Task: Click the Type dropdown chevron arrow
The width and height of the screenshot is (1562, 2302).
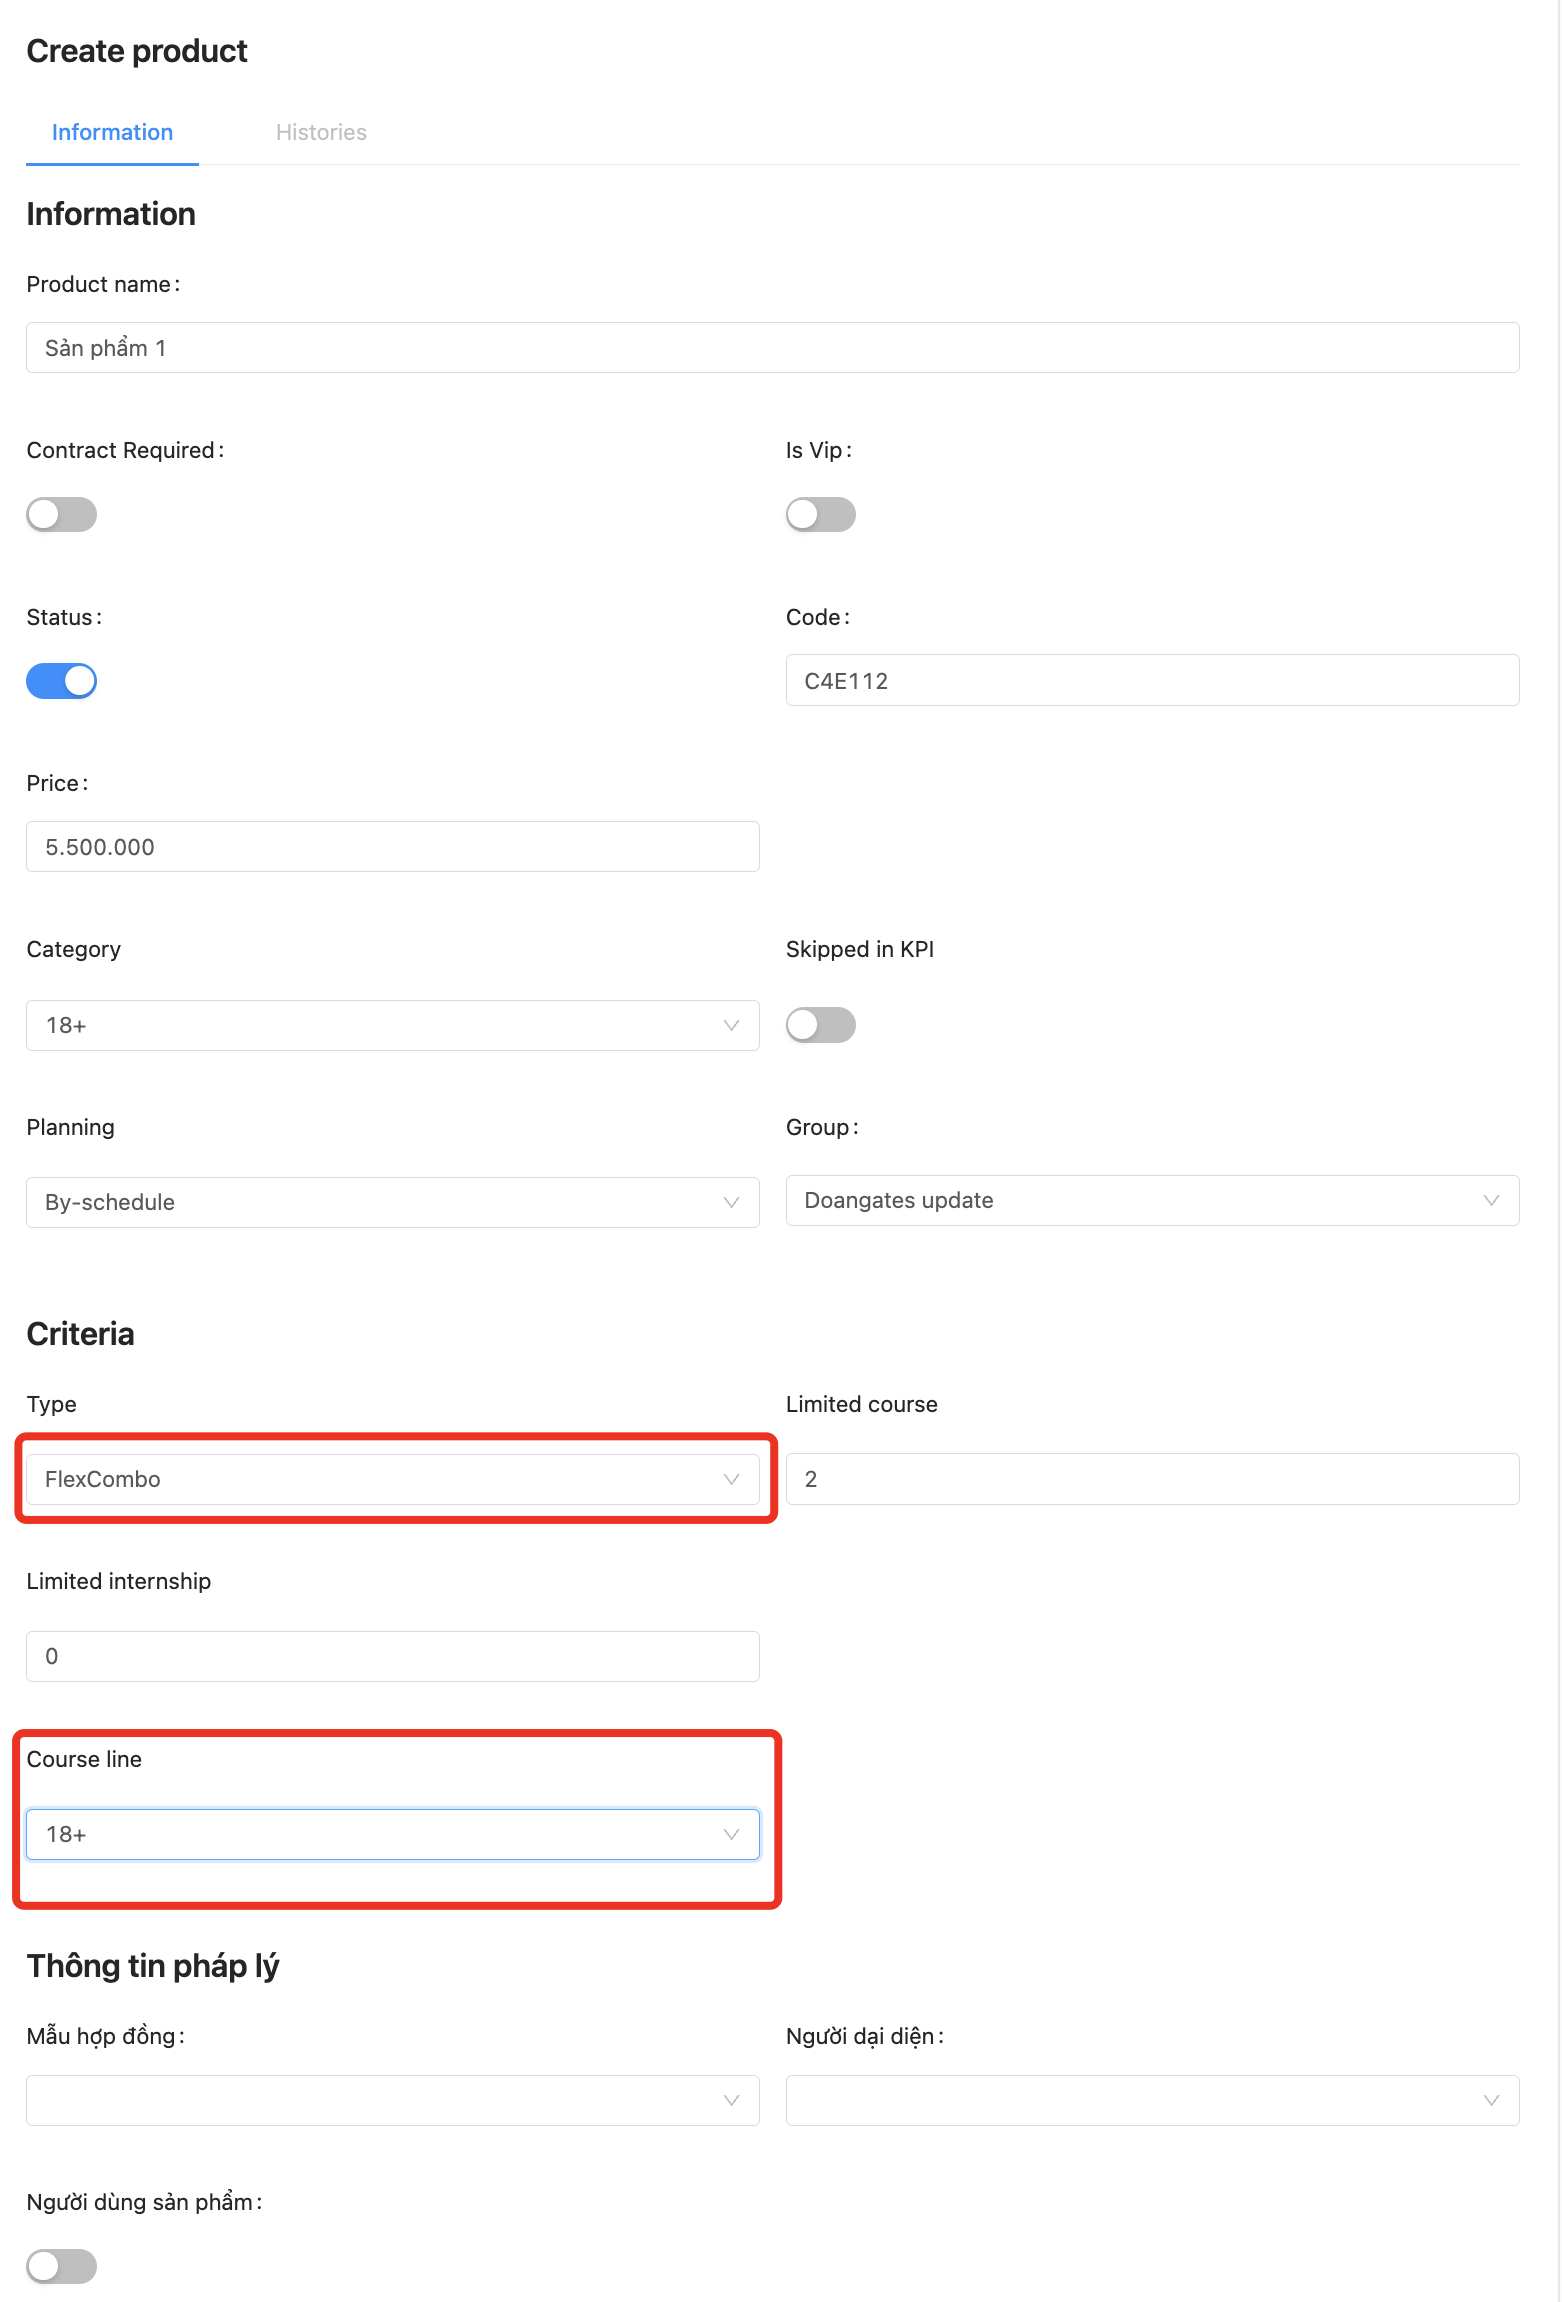Action: tap(731, 1479)
